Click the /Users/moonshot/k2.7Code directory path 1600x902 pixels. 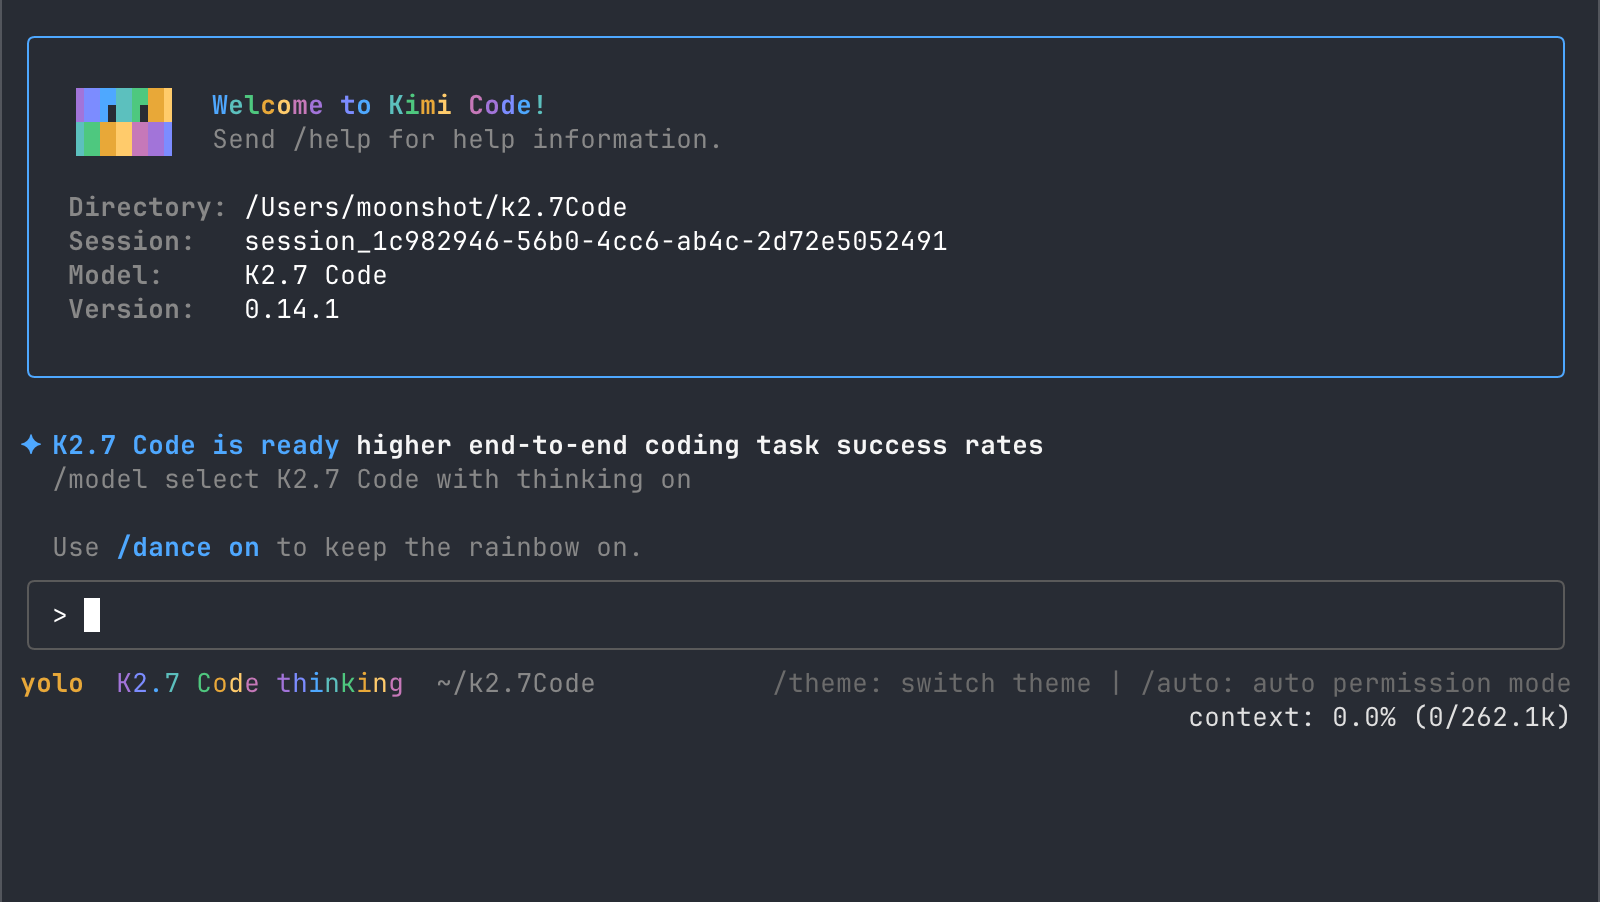(x=436, y=207)
